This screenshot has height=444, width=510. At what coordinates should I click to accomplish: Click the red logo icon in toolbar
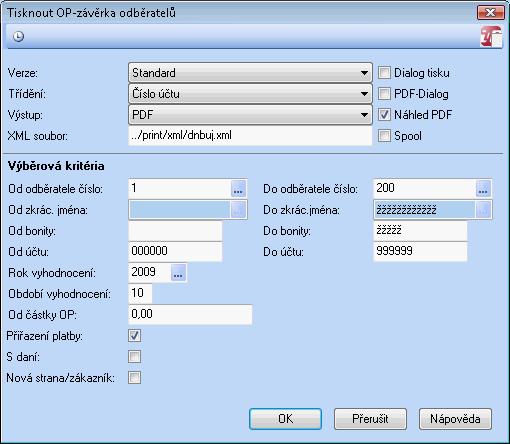point(491,37)
